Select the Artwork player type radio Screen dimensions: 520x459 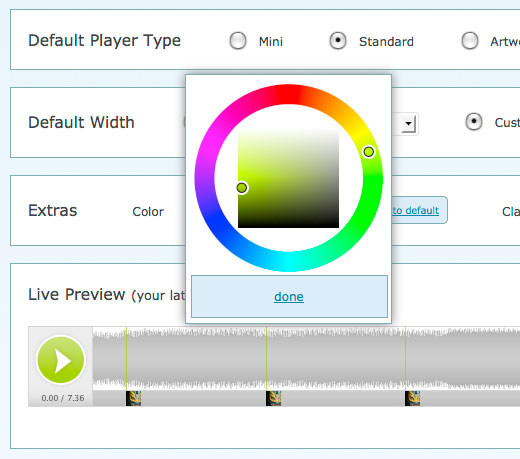tap(470, 41)
